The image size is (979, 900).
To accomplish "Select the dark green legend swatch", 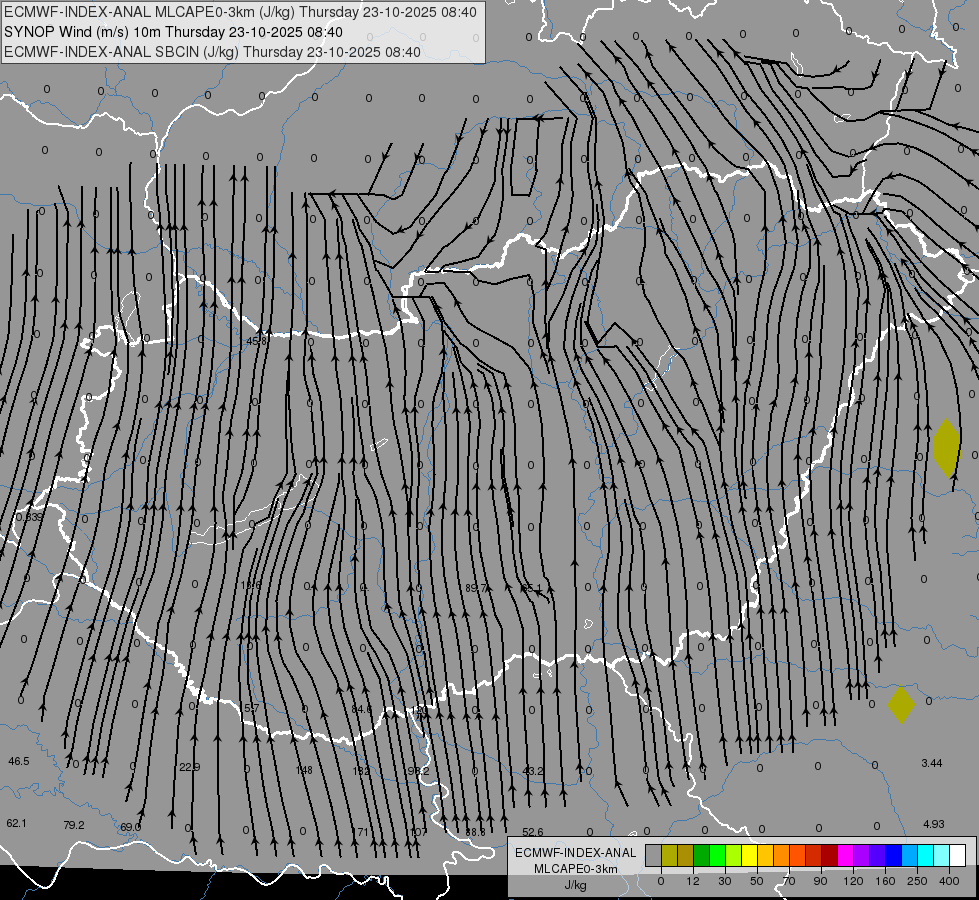I will click(701, 856).
